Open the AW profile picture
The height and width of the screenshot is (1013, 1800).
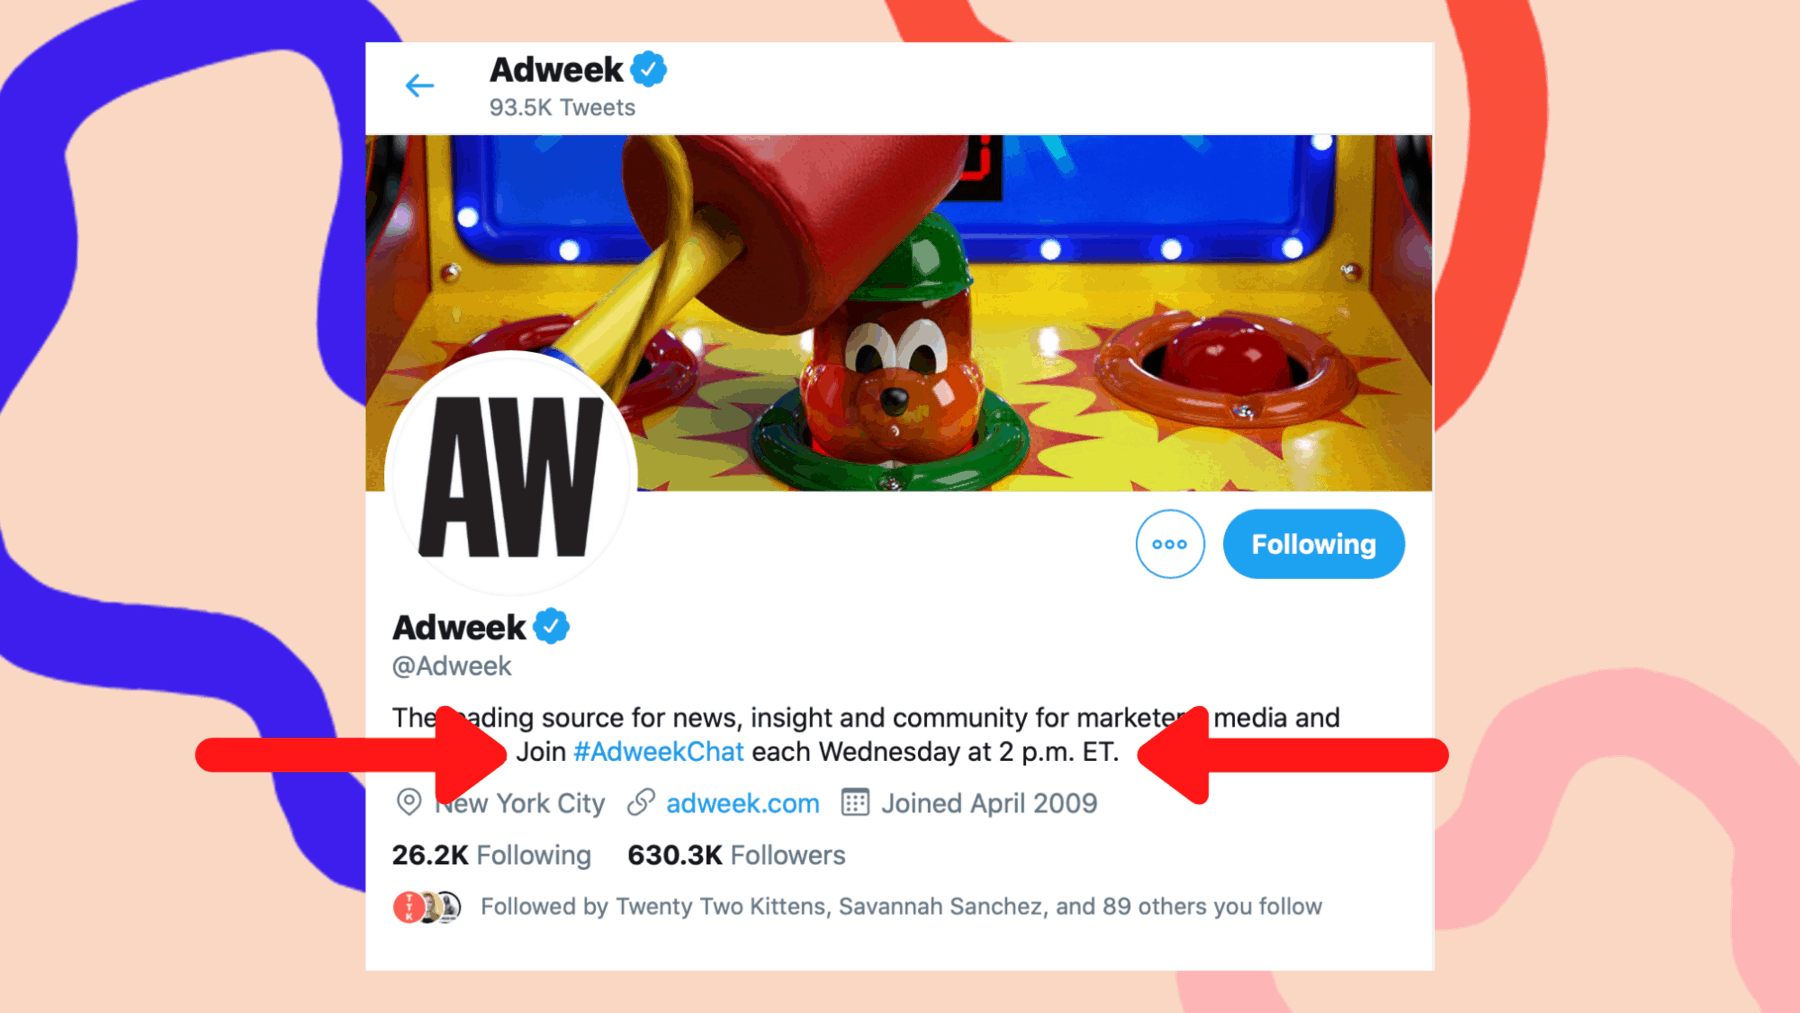511,475
